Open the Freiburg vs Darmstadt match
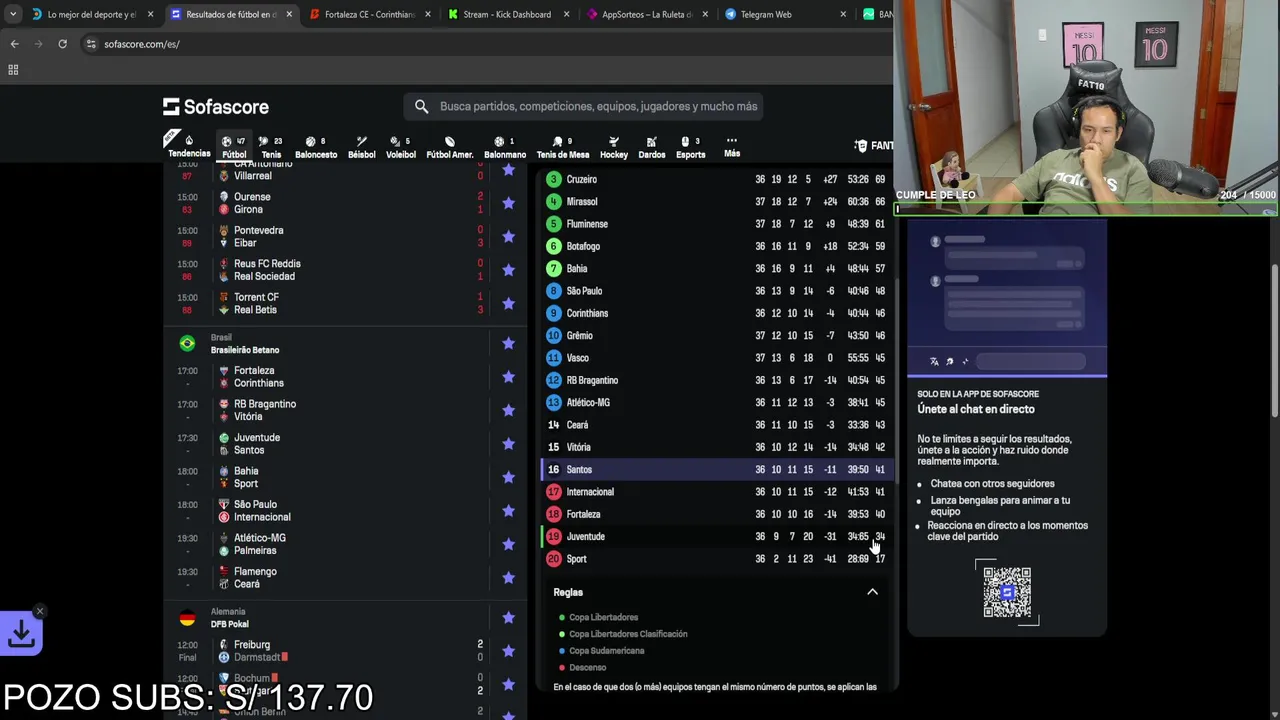 coord(345,651)
